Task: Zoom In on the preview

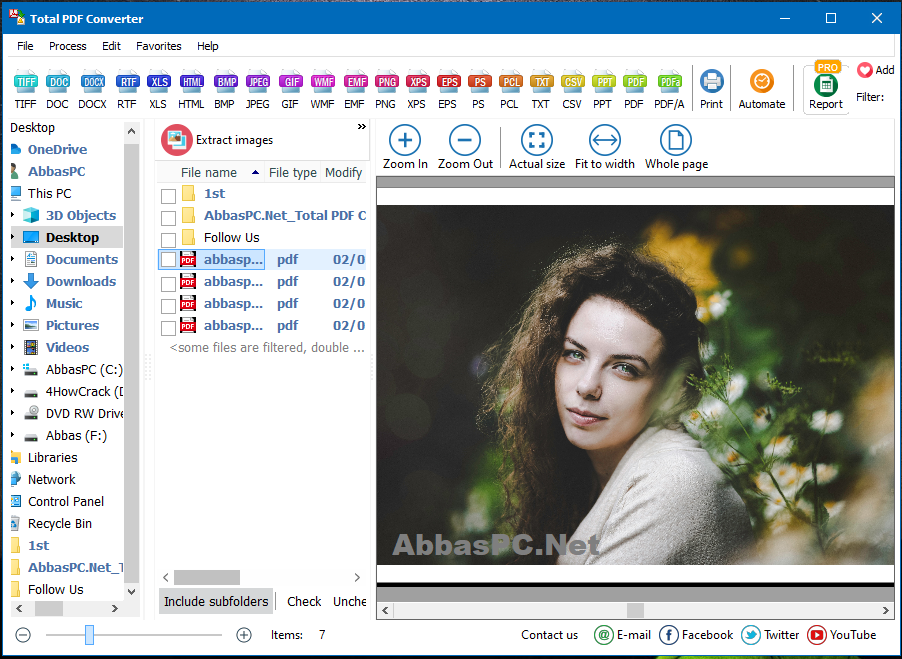Action: coord(405,147)
